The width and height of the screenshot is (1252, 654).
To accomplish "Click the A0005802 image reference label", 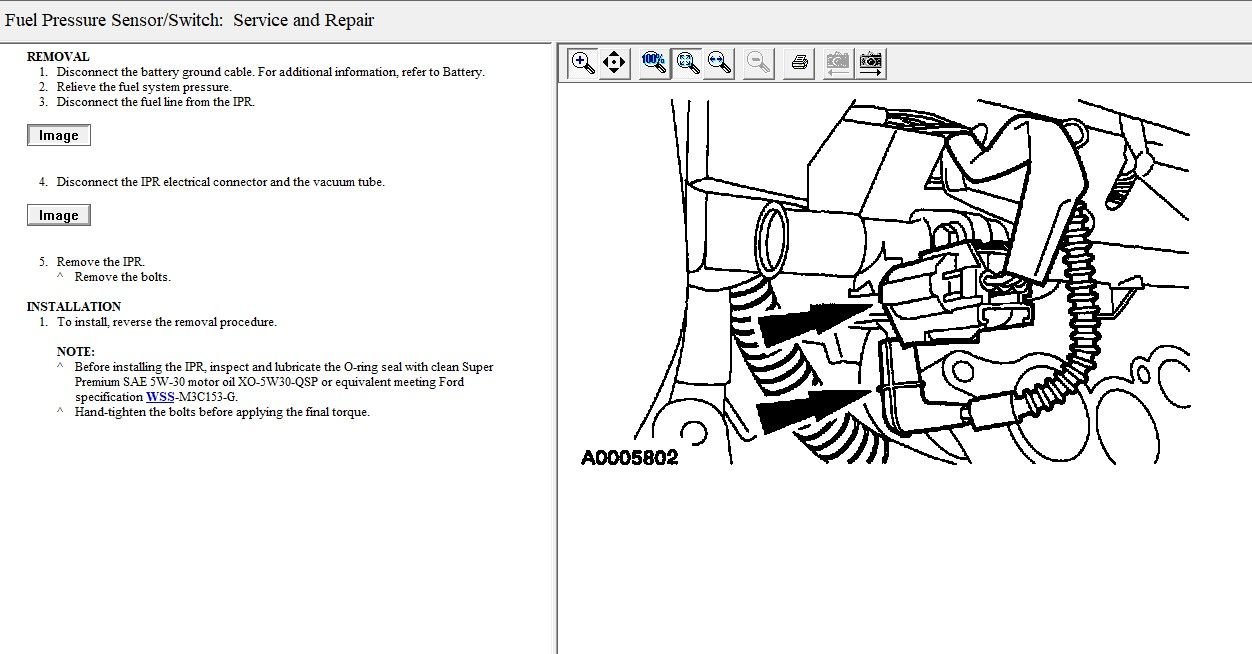I will [x=630, y=458].
